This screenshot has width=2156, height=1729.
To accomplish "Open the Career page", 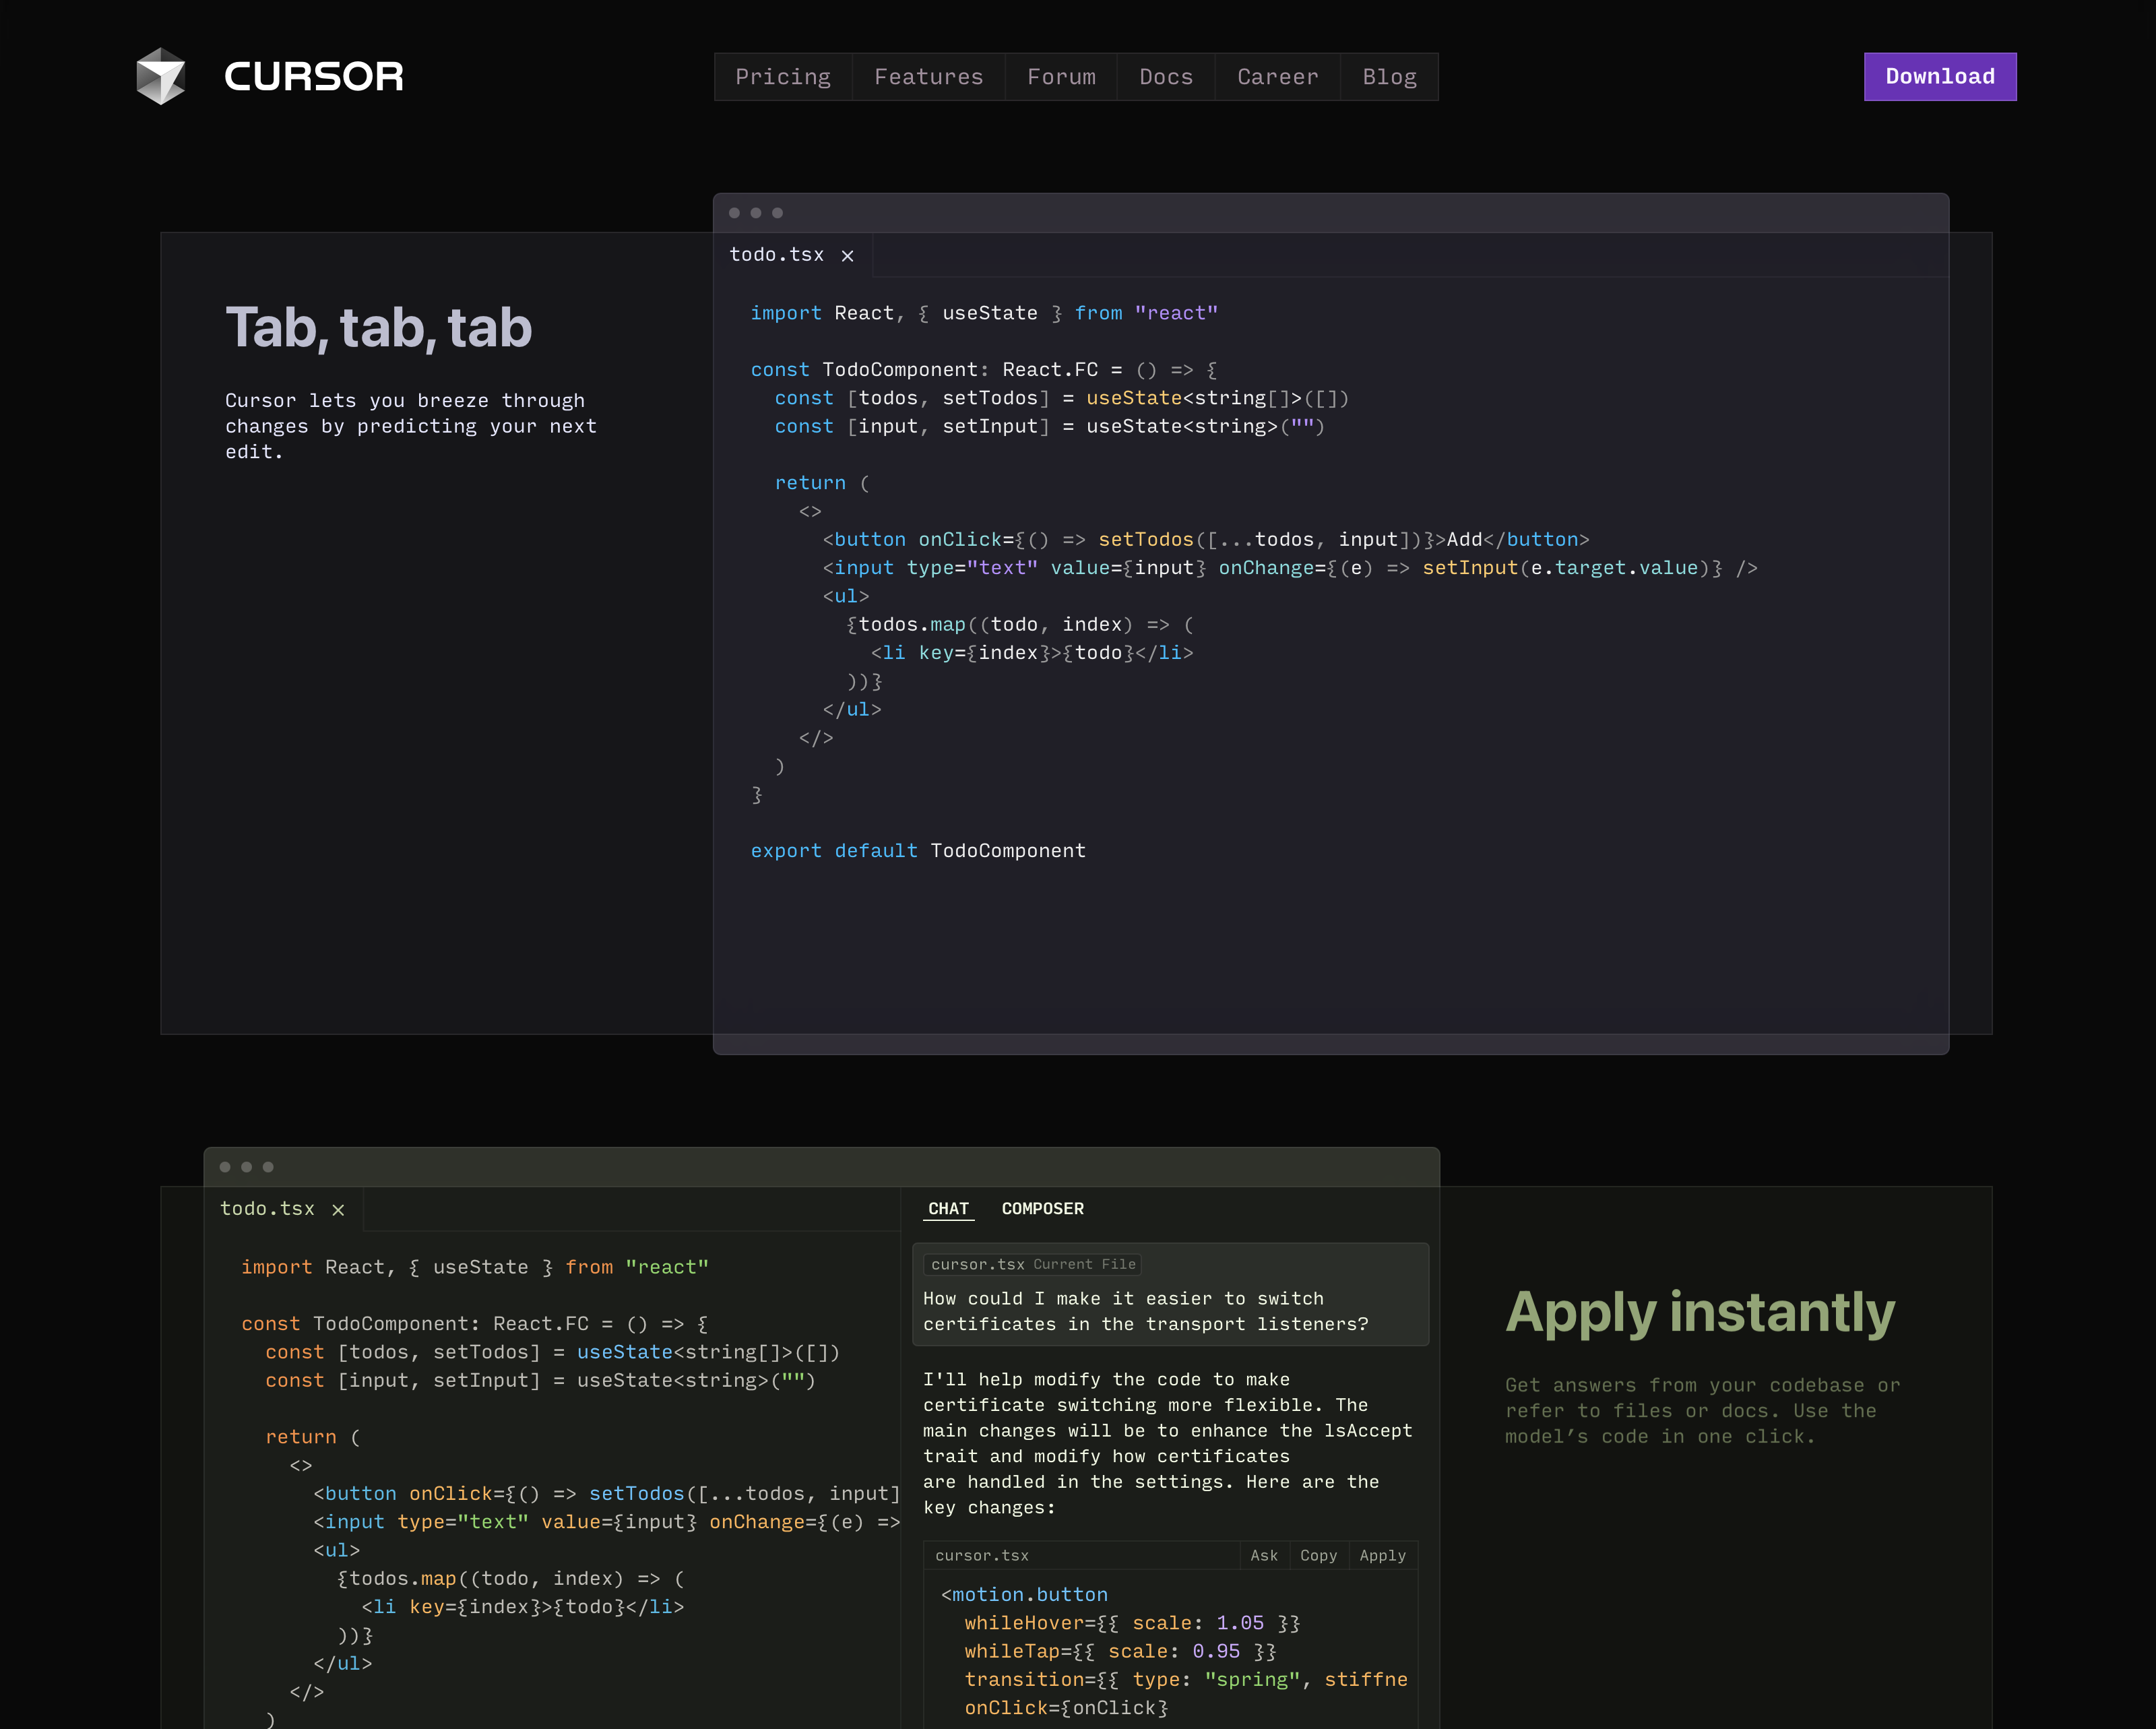I will pos(1277,77).
